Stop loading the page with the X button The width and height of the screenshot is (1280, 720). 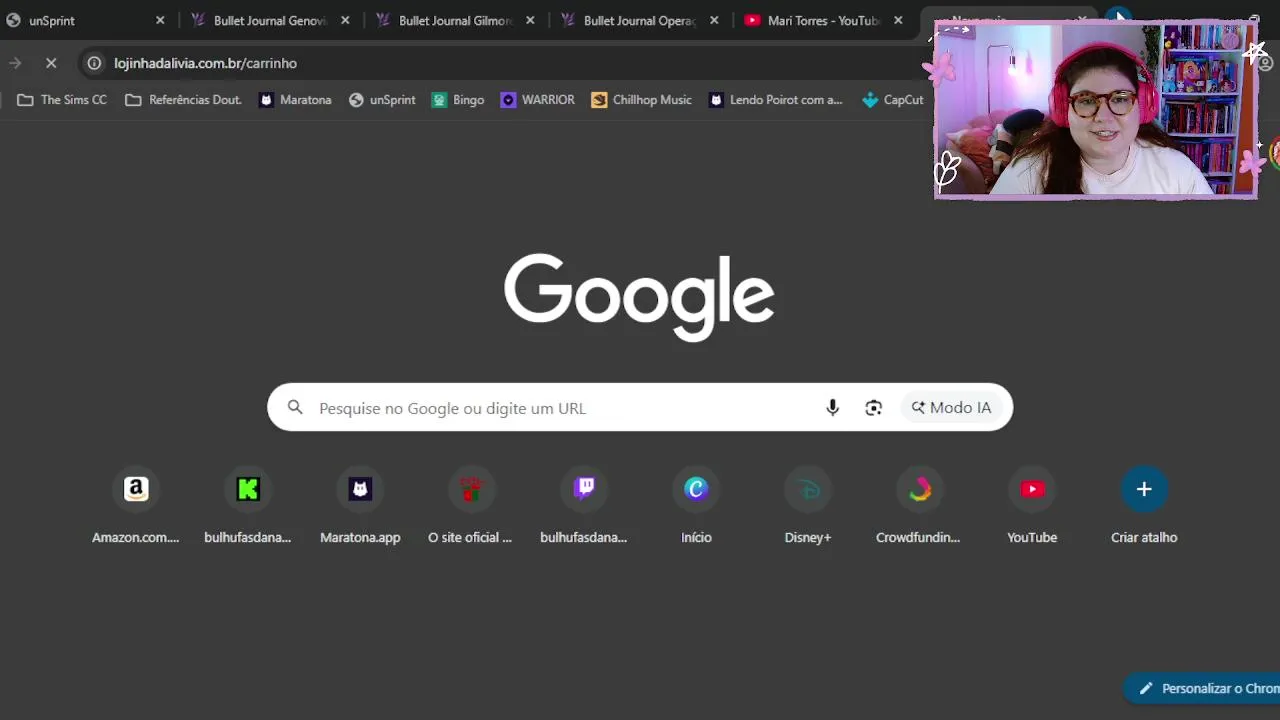[x=51, y=63]
